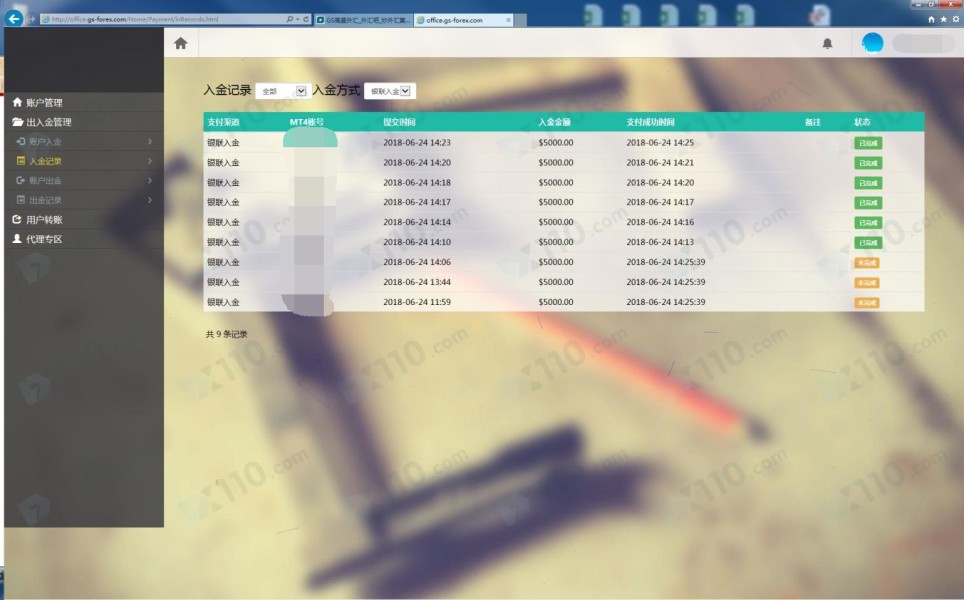Click the blue user avatar

tap(873, 44)
